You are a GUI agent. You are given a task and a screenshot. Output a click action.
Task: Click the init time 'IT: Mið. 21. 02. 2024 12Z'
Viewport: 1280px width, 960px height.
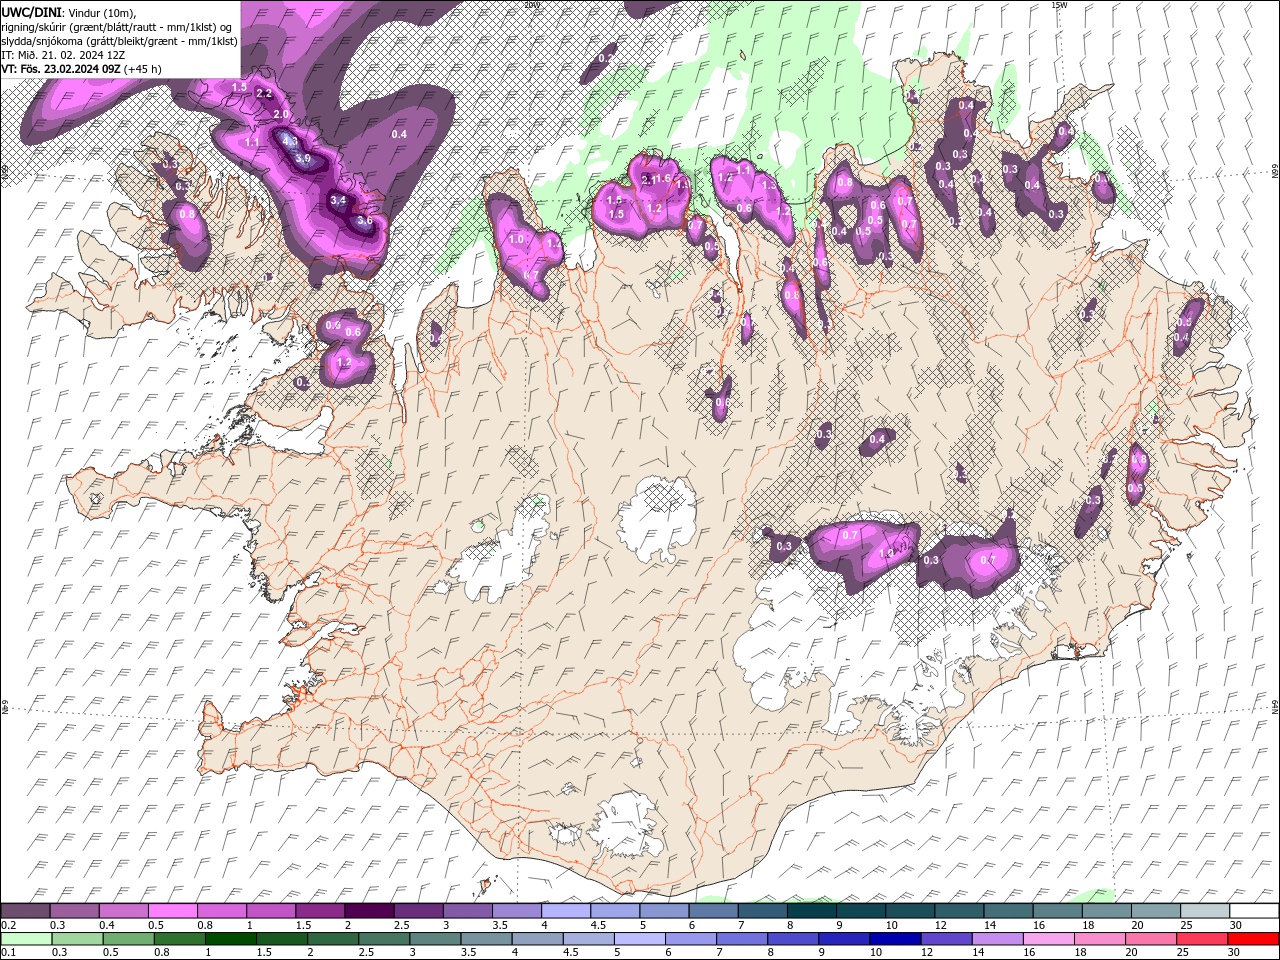[63, 55]
